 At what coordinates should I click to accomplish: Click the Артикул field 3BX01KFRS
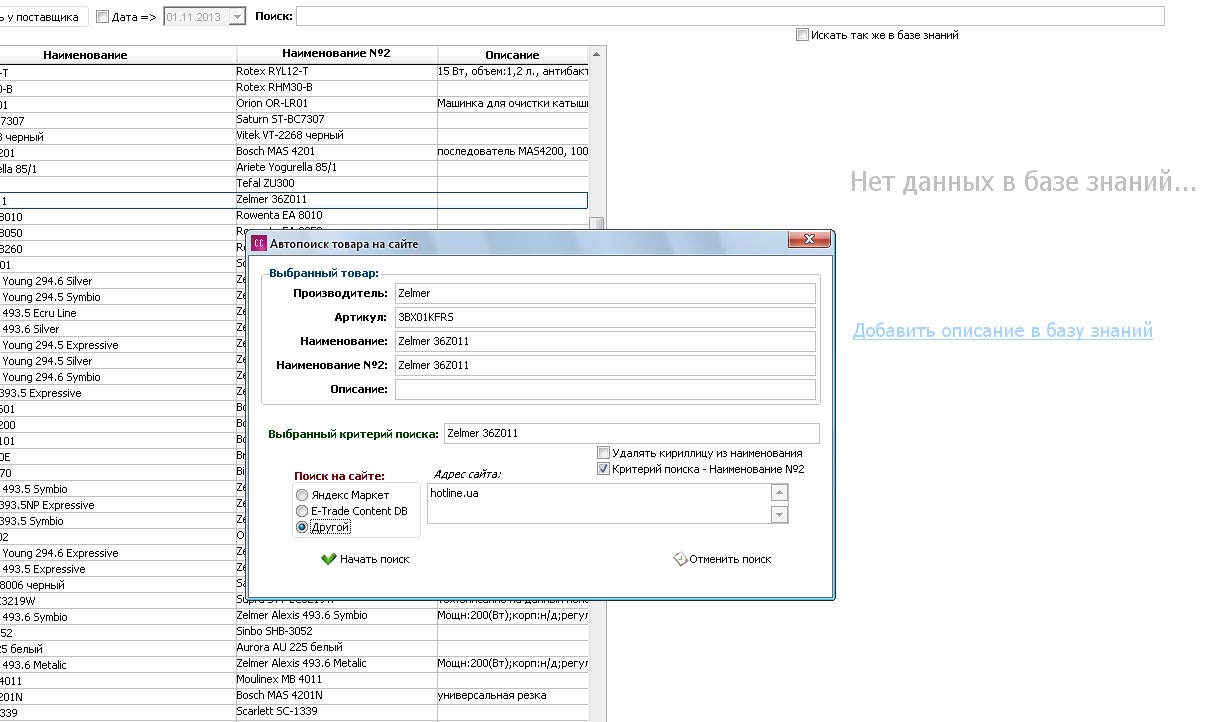[605, 318]
